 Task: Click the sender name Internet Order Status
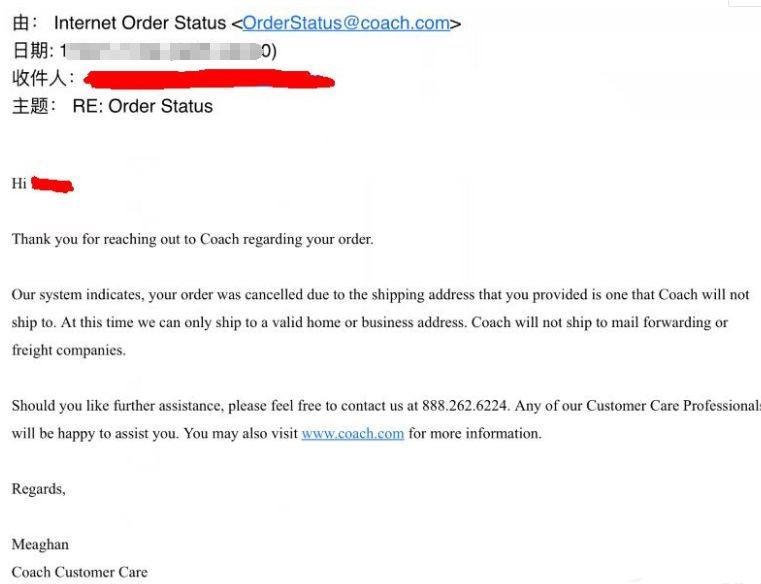click(x=140, y=23)
